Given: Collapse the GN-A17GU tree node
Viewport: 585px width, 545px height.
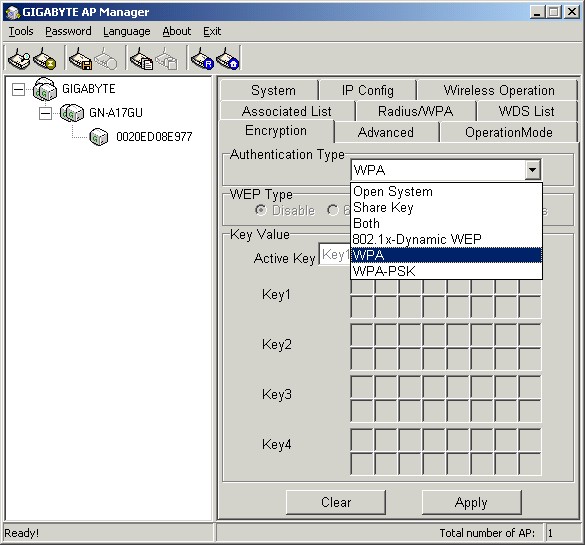Looking at the screenshot, I should (x=45, y=113).
